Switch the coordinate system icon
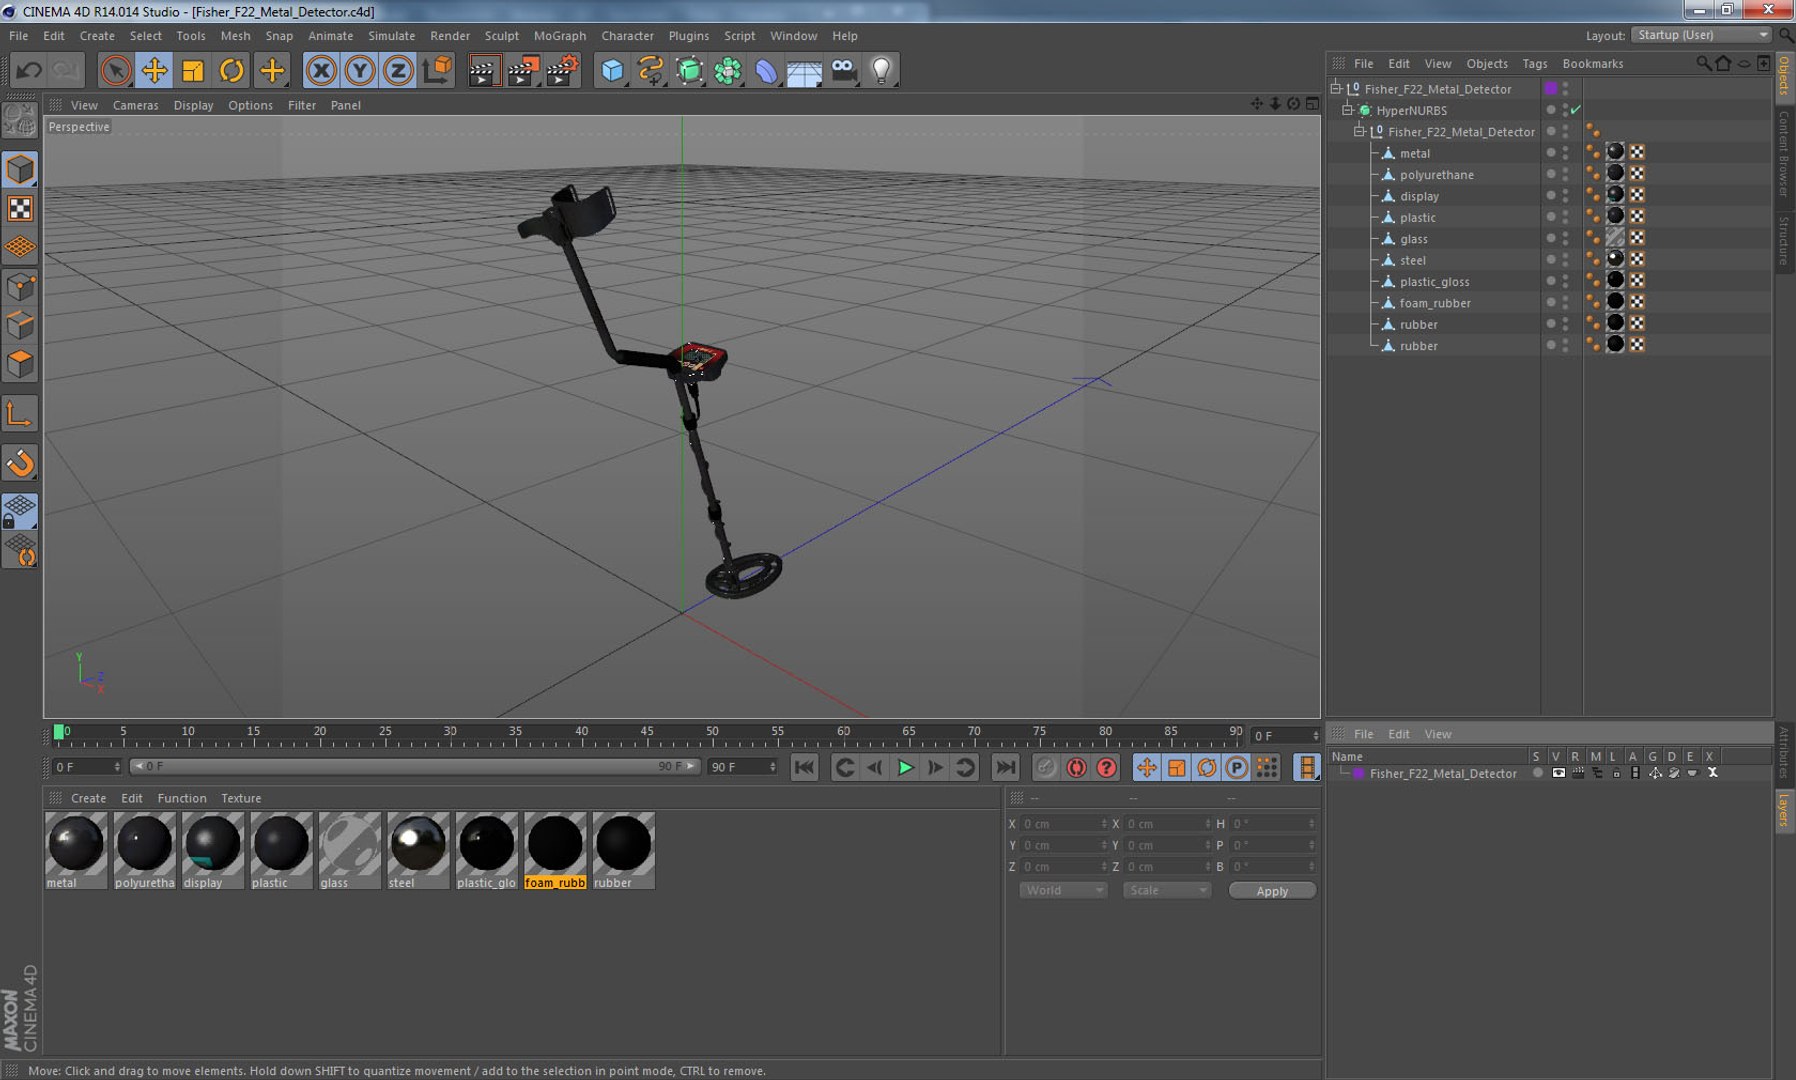 pos(437,70)
